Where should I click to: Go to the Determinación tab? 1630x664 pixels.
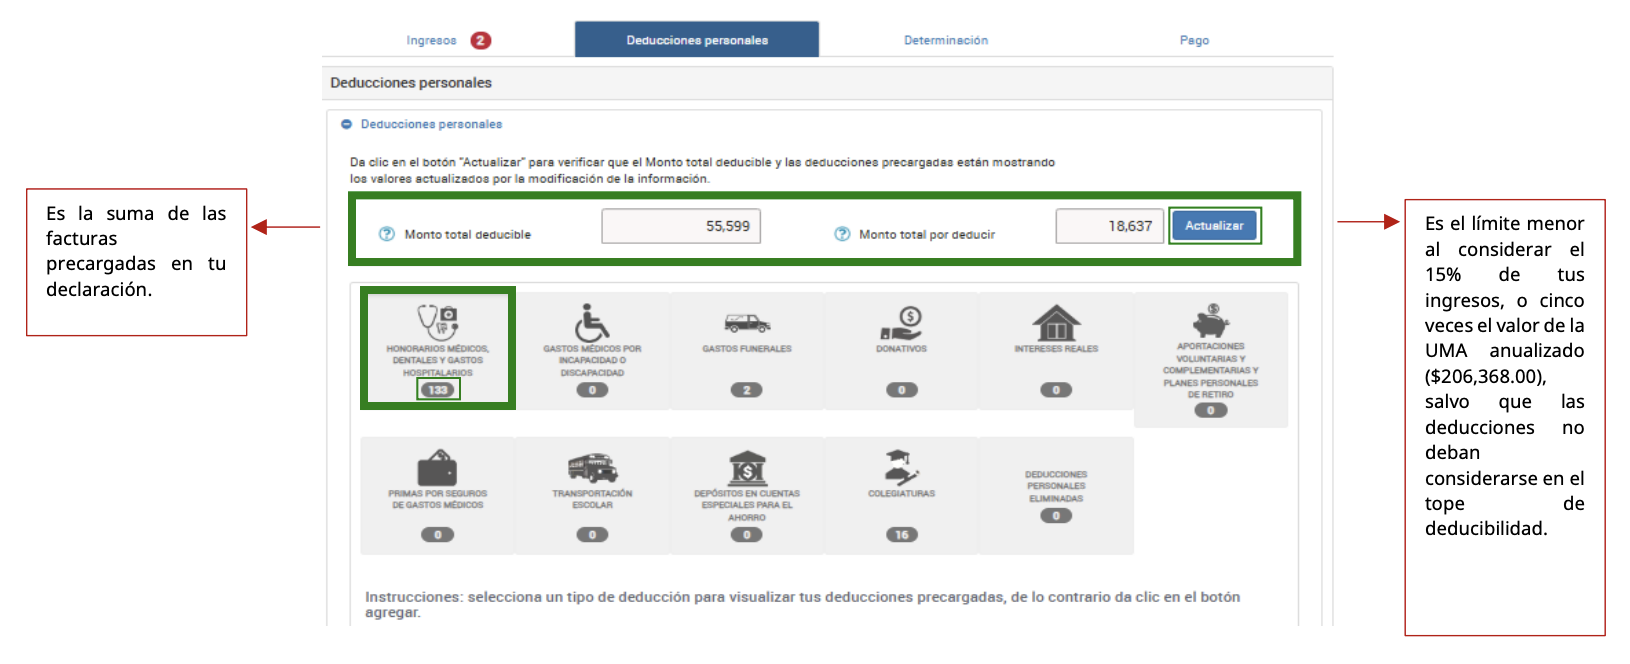coord(945,41)
